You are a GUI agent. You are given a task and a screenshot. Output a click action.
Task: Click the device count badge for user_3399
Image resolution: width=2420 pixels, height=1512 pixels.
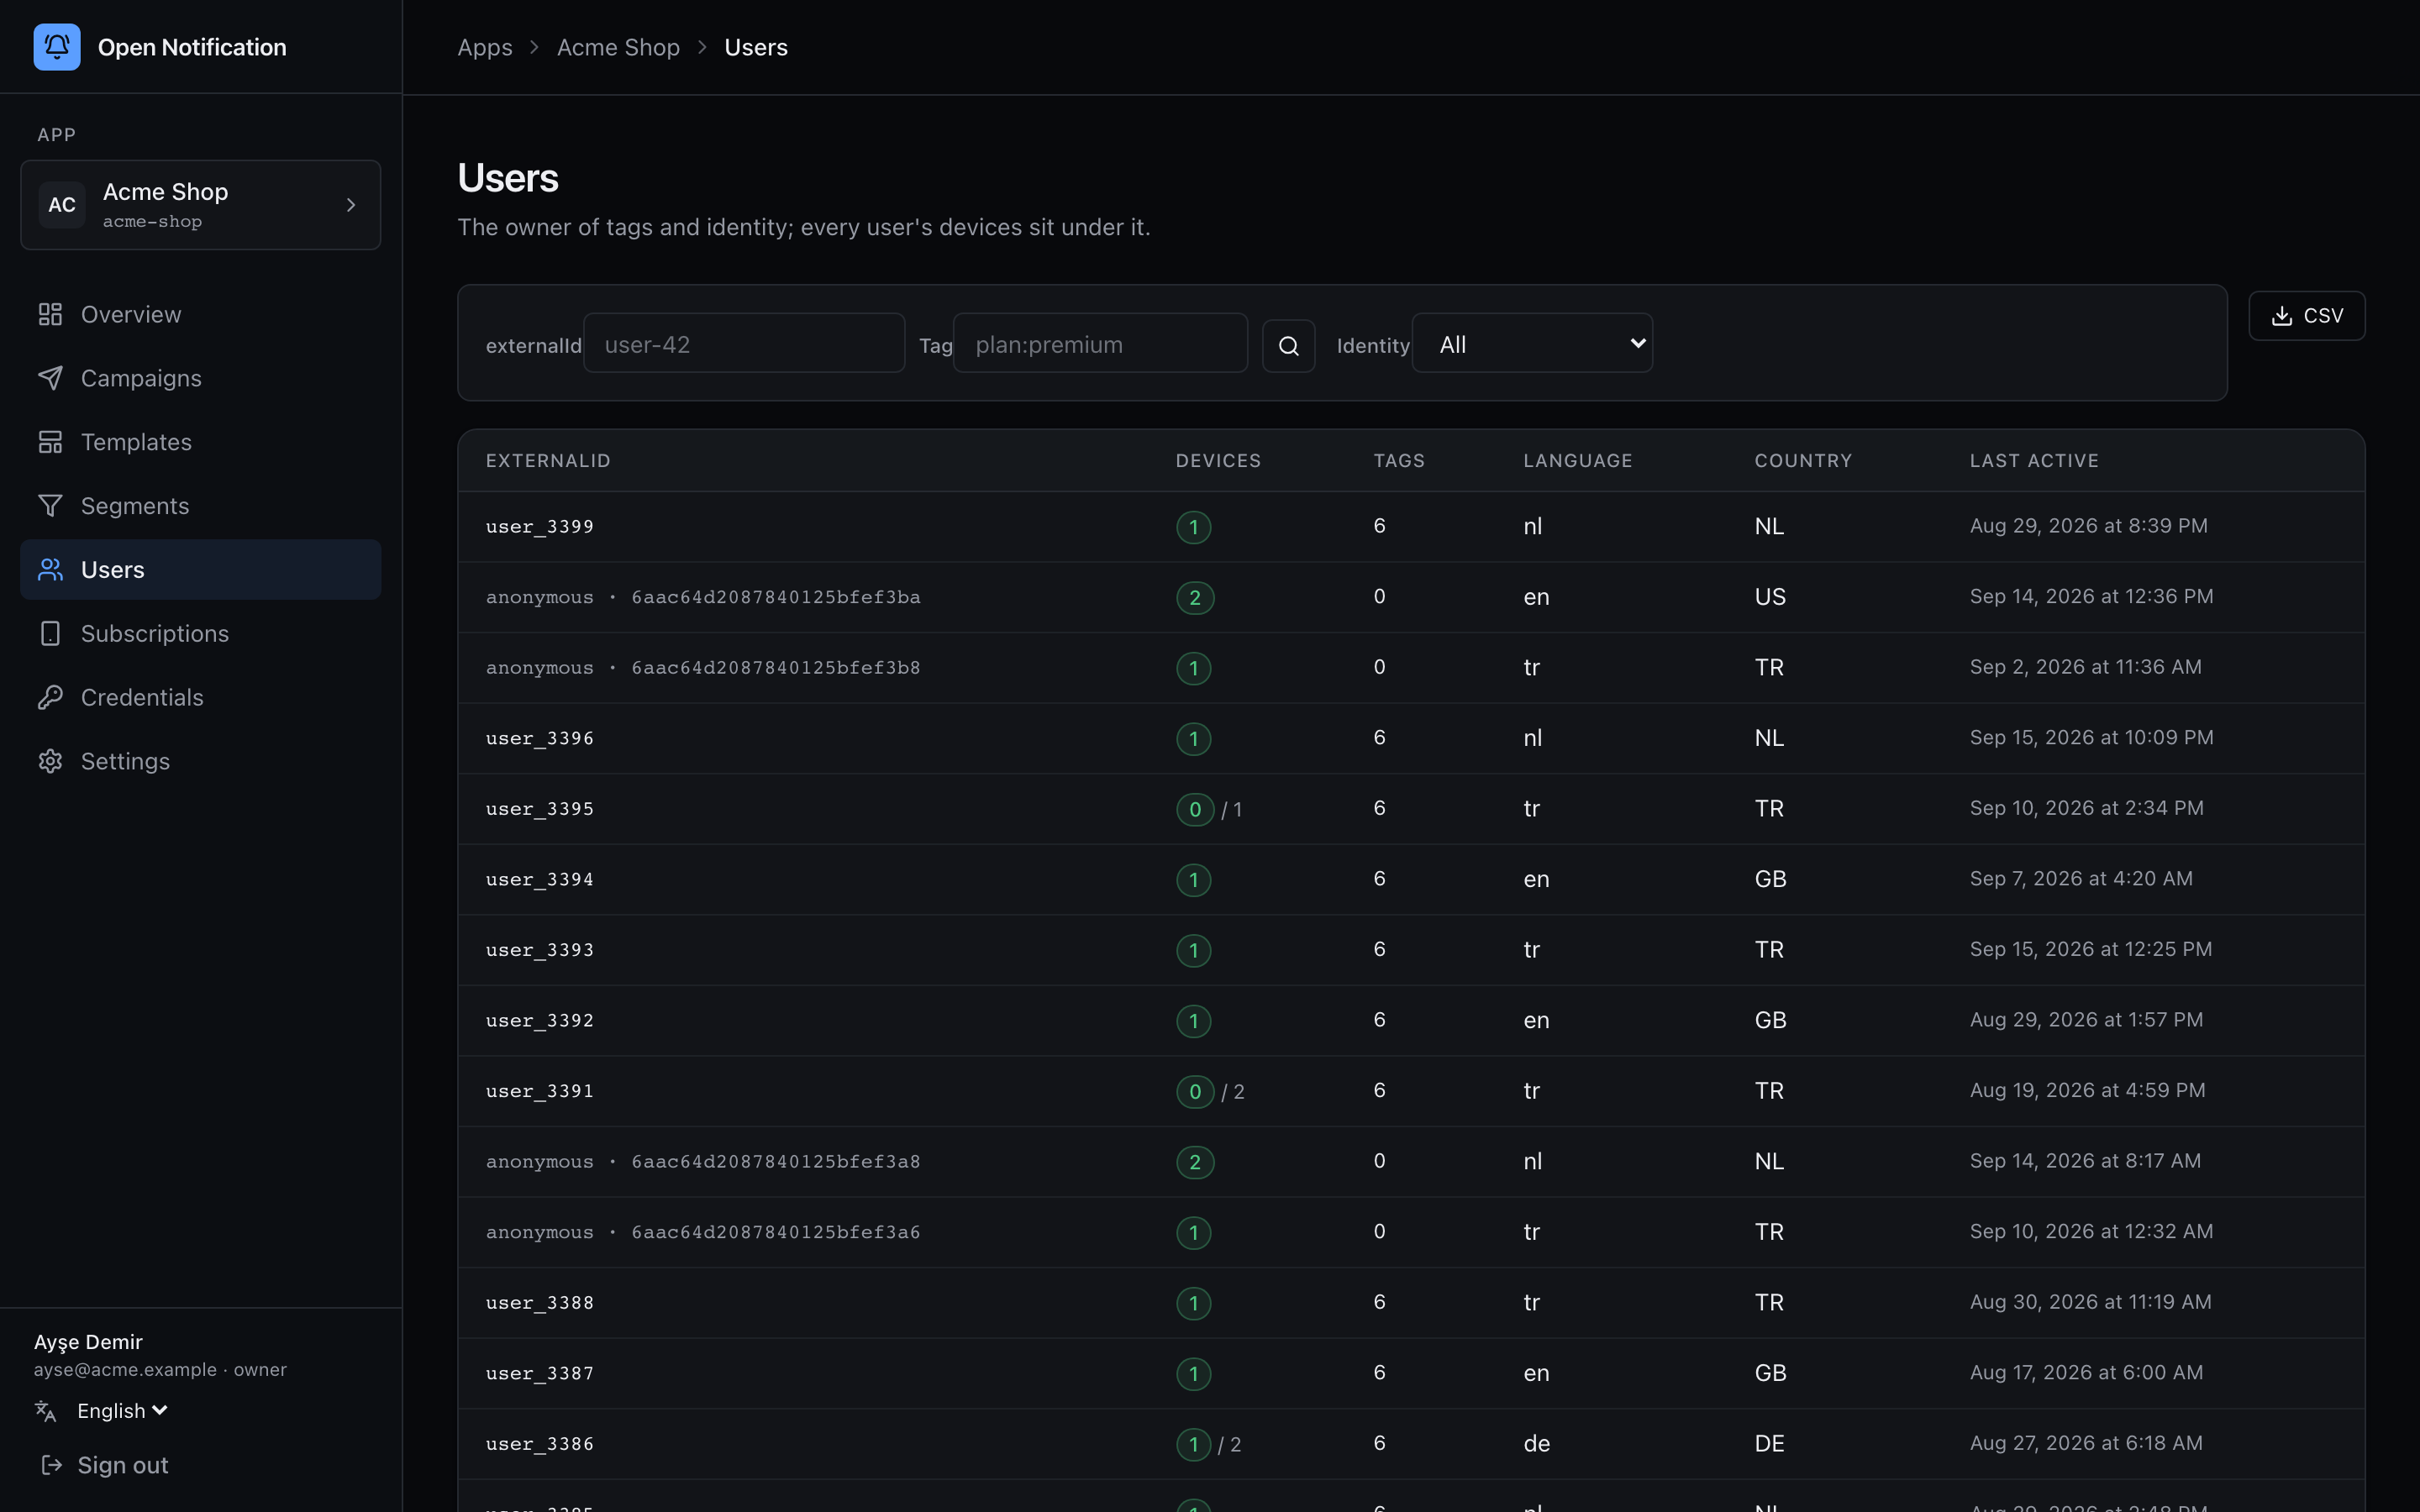[1193, 527]
